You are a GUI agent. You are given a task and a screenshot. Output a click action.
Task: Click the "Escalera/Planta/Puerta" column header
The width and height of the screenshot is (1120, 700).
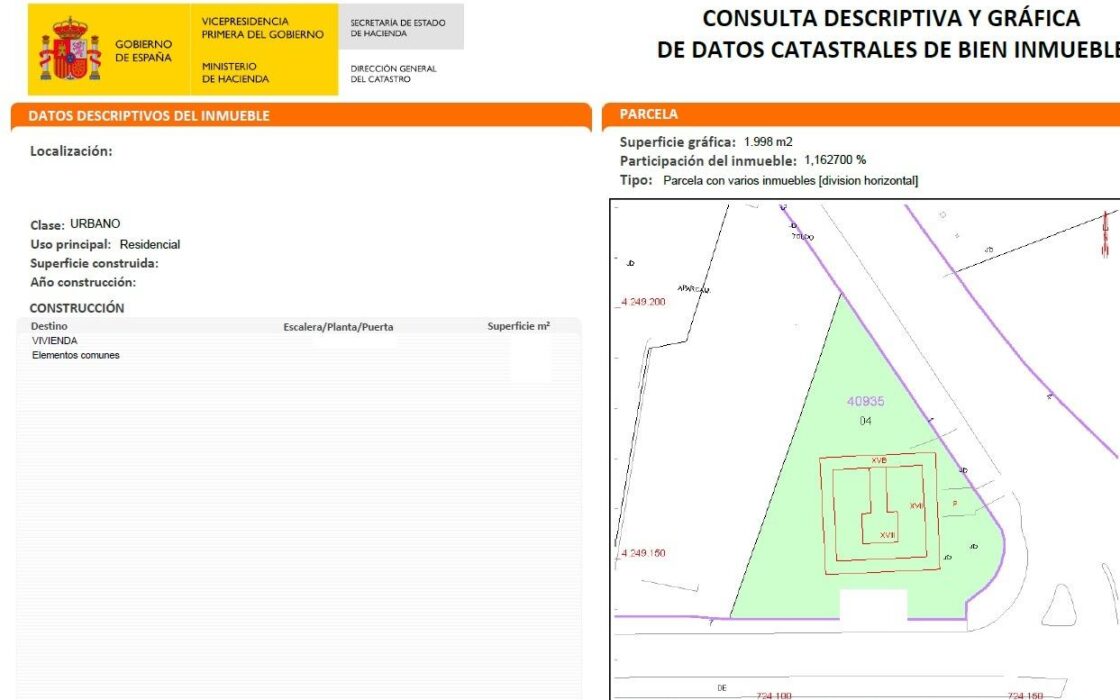click(338, 327)
